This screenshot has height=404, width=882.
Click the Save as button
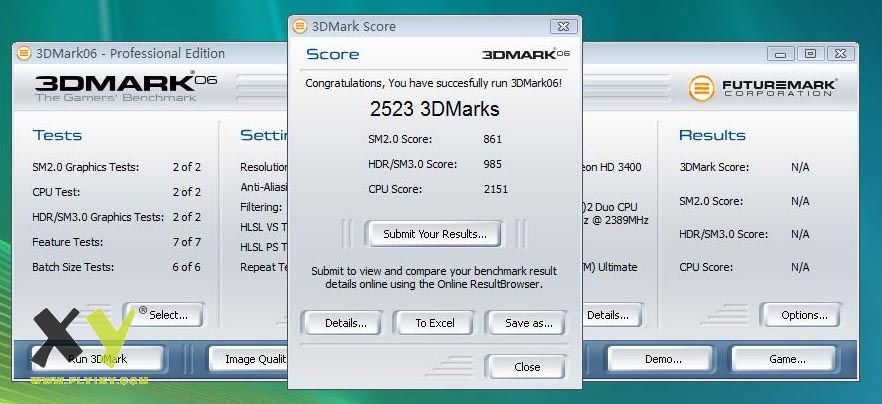coord(528,323)
